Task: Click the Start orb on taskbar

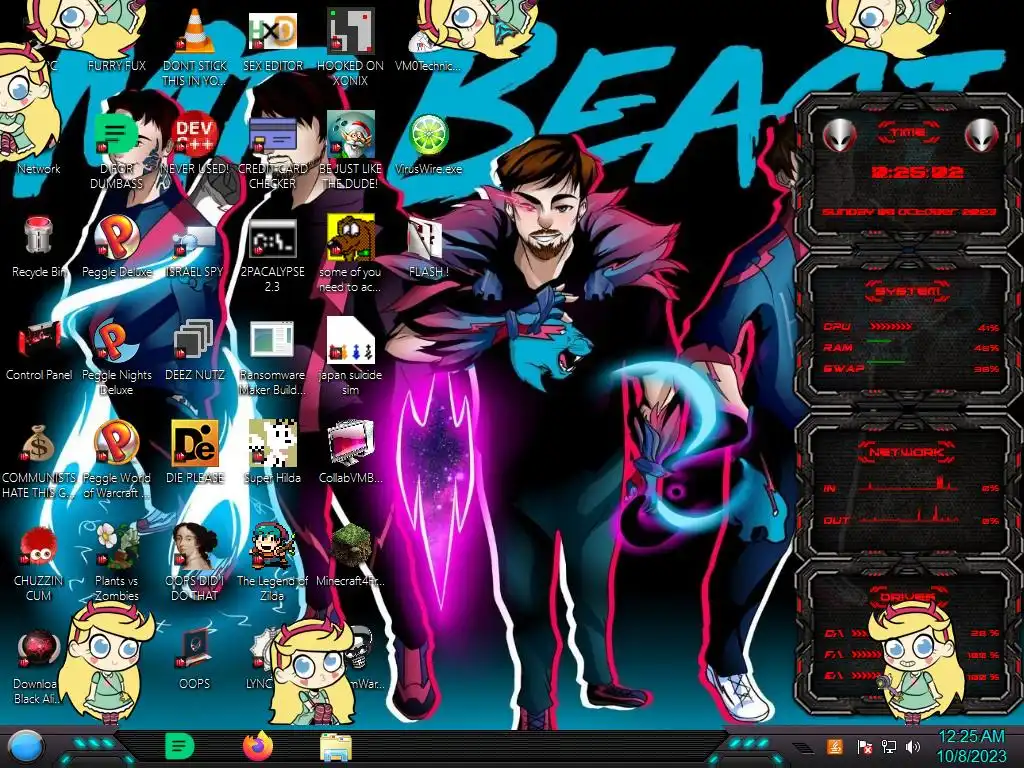Action: pos(26,747)
